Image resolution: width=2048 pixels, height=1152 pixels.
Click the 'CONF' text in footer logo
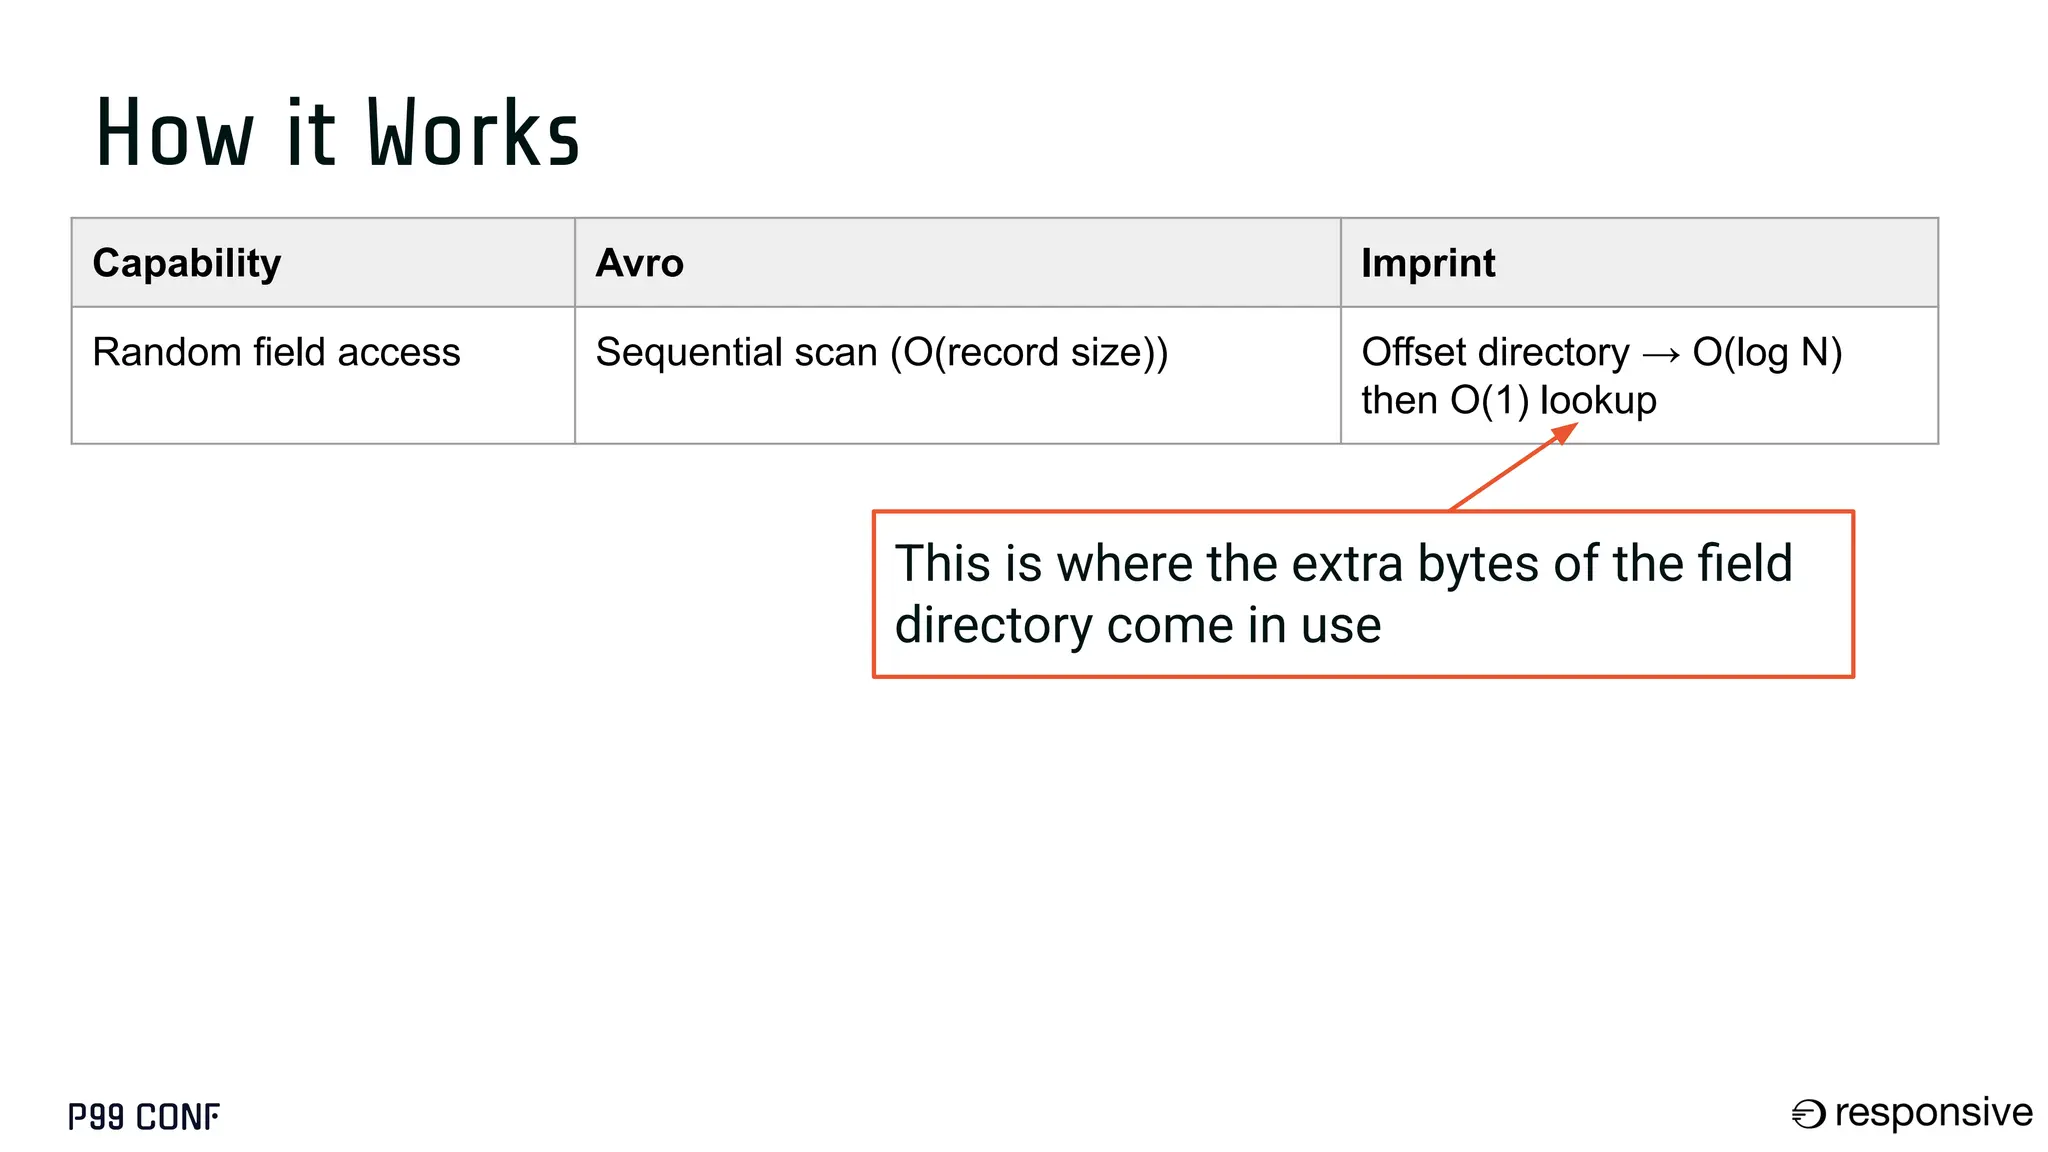coord(177,1116)
